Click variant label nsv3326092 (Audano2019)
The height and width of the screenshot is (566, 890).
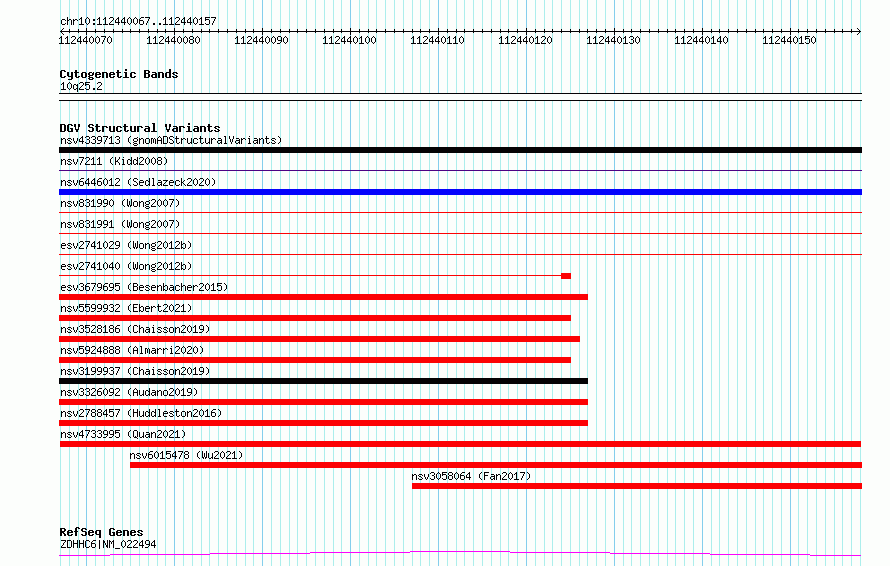click(129, 392)
